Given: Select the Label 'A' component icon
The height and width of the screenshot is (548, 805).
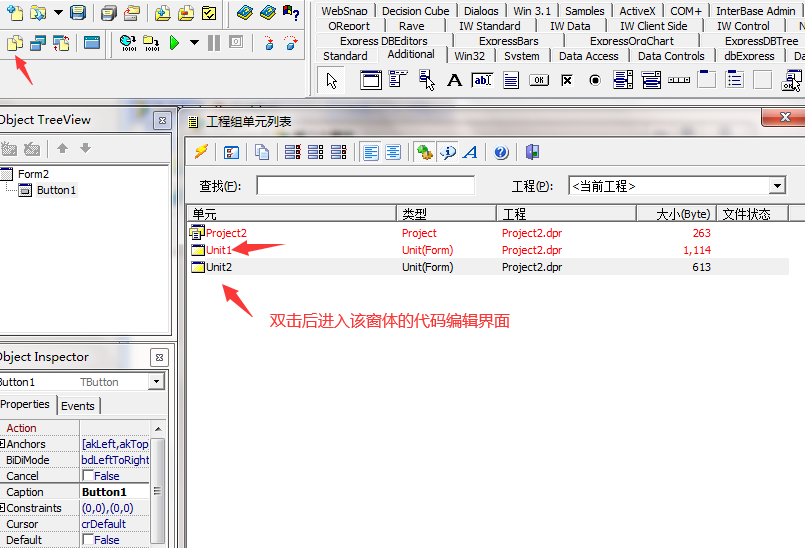Looking at the screenshot, I should point(454,80).
